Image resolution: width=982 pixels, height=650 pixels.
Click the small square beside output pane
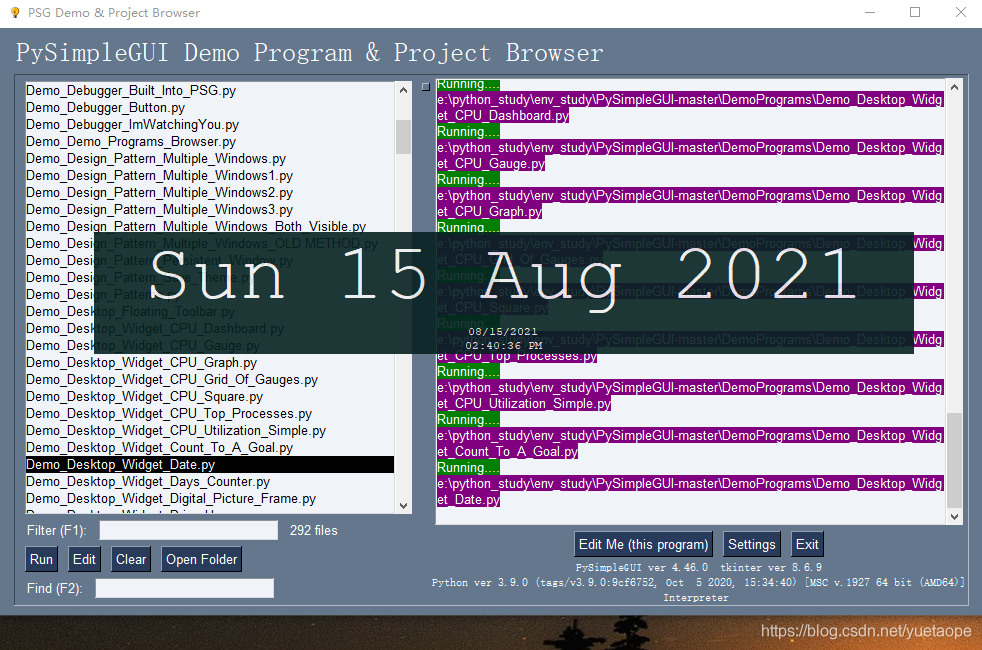pos(426,87)
